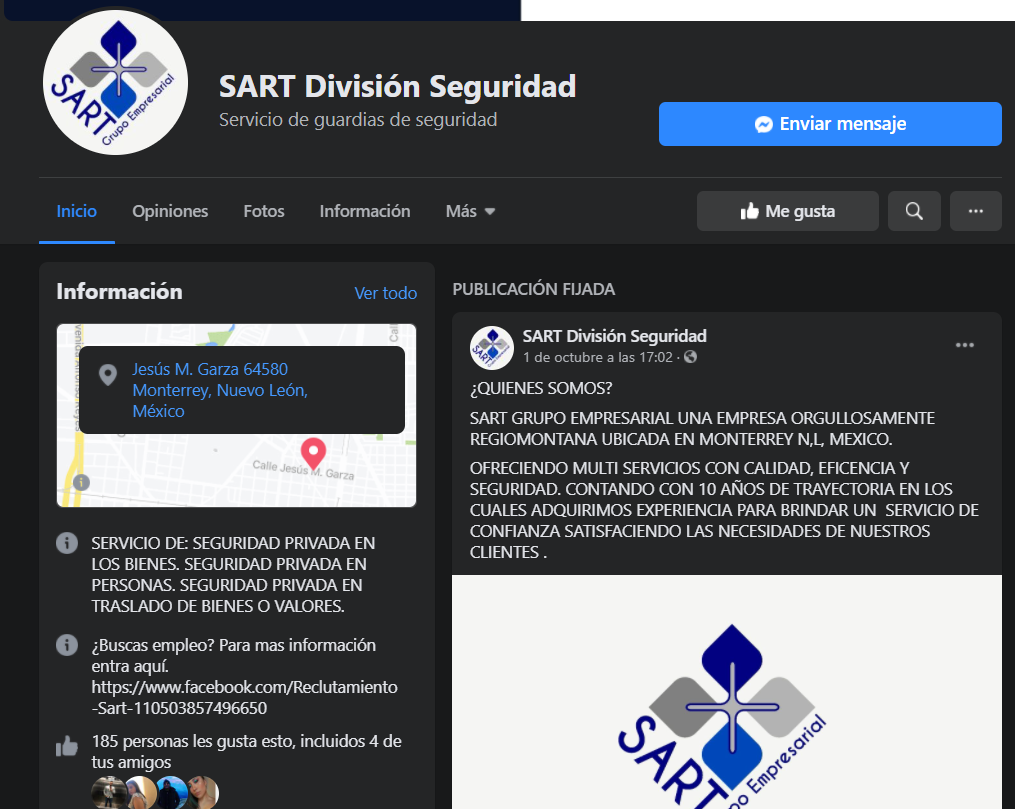
Task: Open the Reclutamiento-Sart Facebook URL
Action: coord(244,698)
